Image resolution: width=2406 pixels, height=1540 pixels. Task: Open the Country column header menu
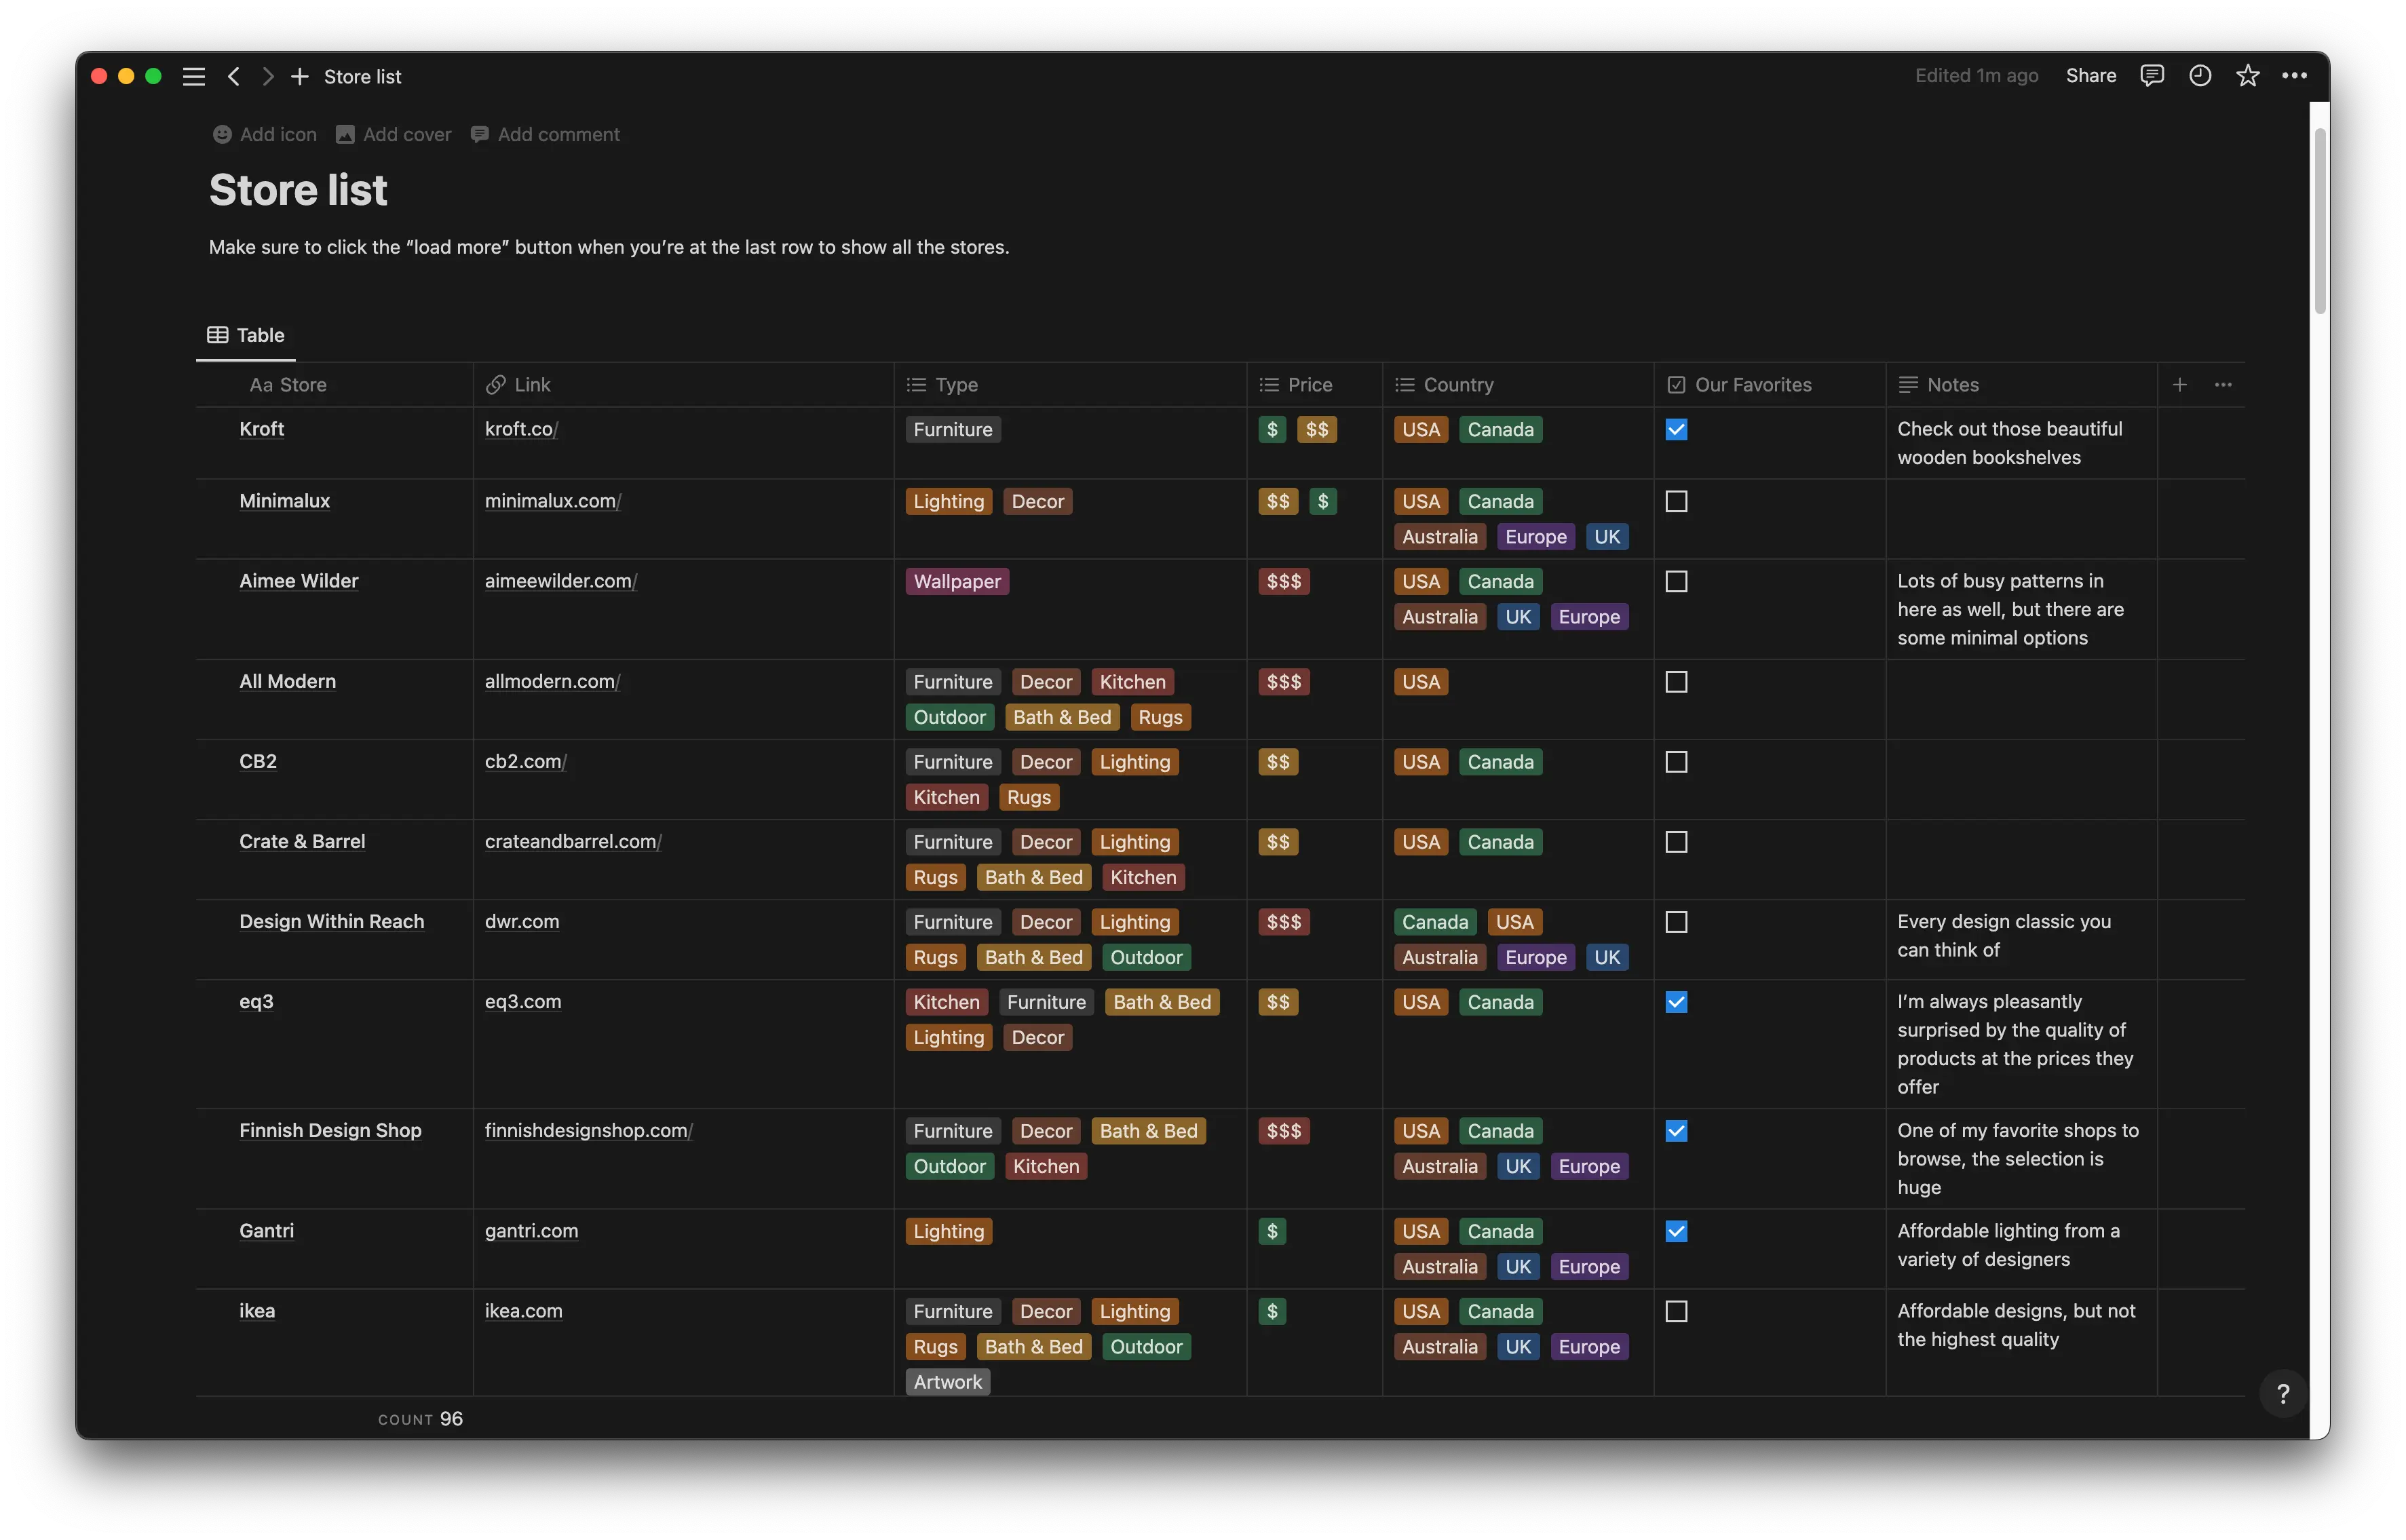[1518, 385]
